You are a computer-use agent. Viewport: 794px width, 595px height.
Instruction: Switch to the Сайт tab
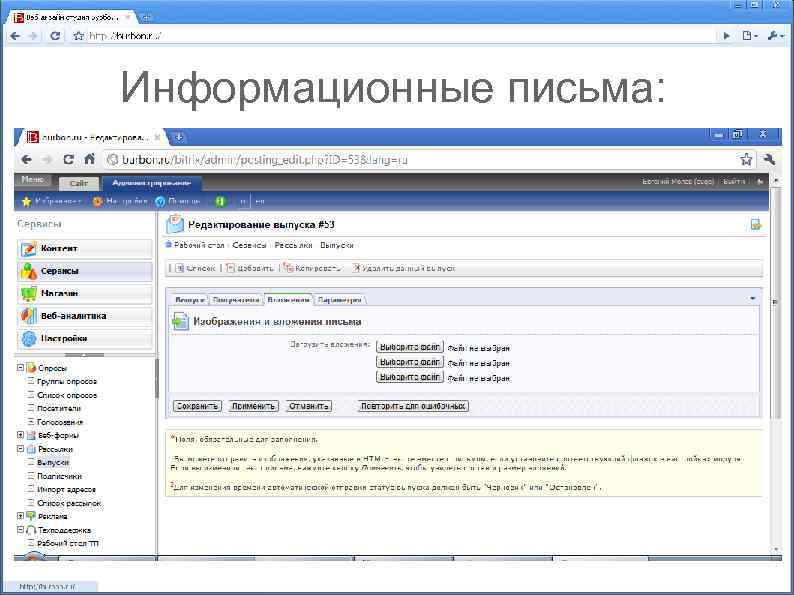(x=79, y=183)
